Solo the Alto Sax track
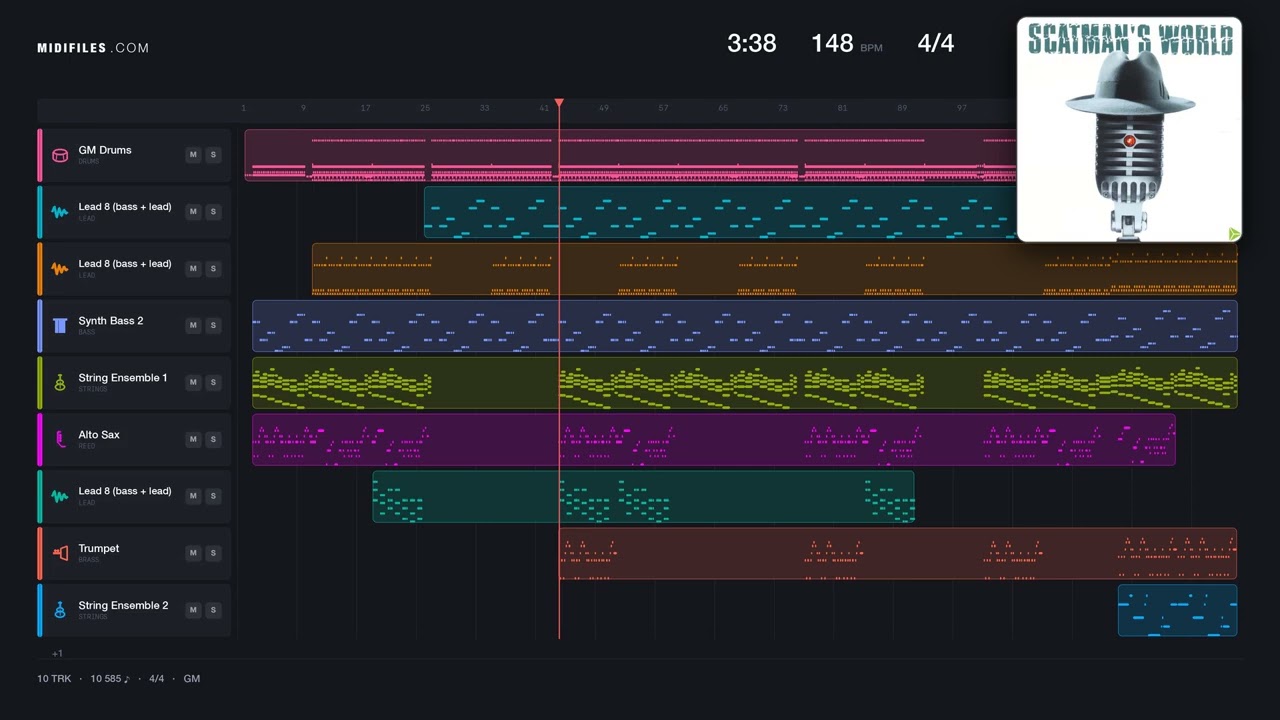This screenshot has height=720, width=1280. [213, 439]
